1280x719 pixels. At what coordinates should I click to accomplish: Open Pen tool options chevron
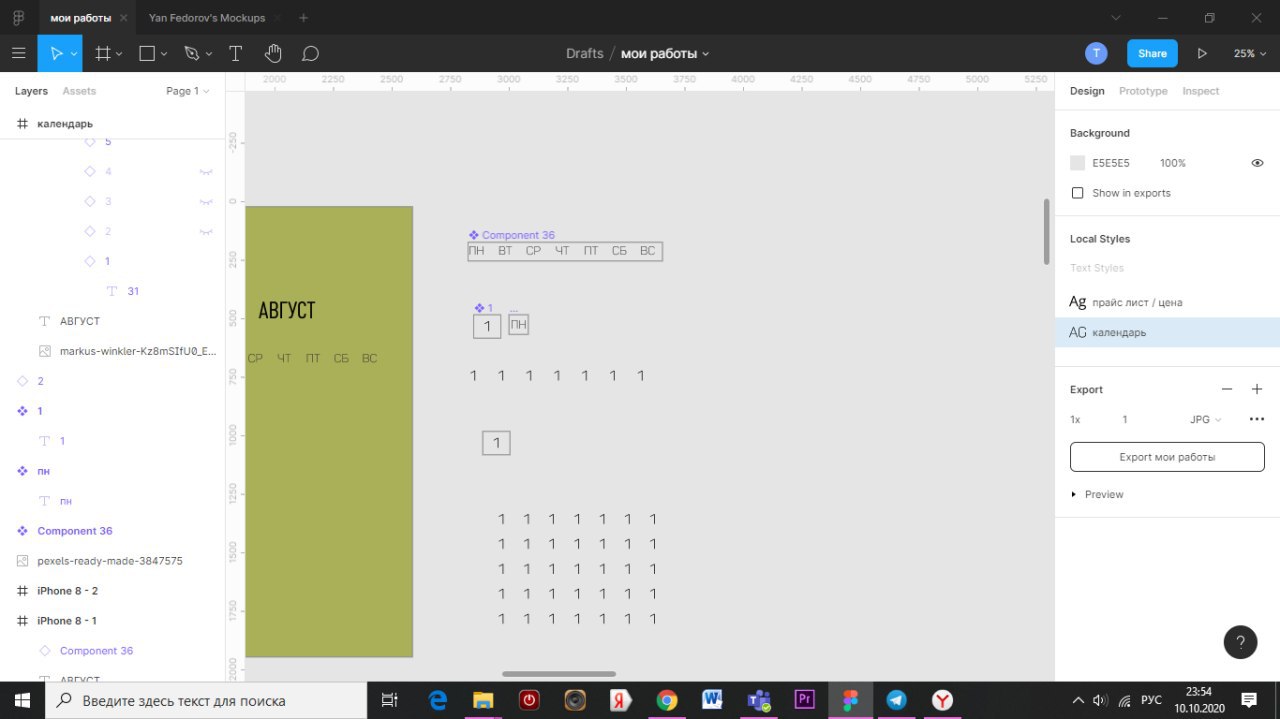tap(209, 54)
